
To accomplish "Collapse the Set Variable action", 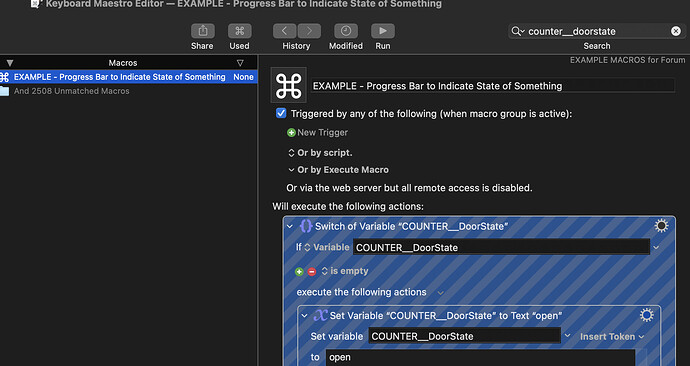I will [304, 316].
